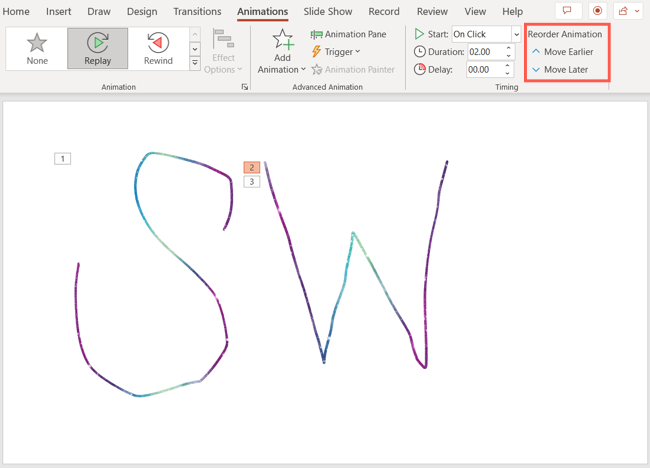The height and width of the screenshot is (468, 650).
Task: Open the Start timing combo box
Action: [486, 34]
